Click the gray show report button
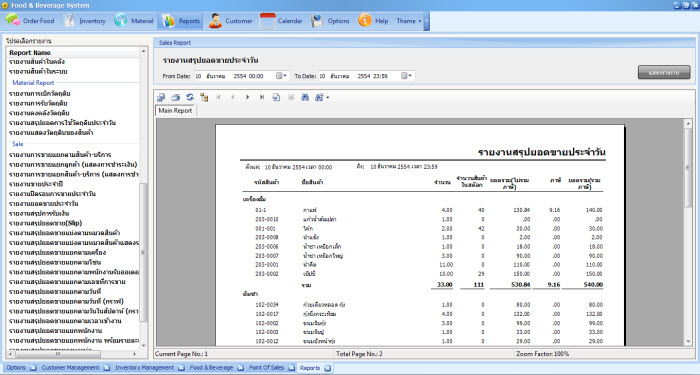Image resolution: width=700 pixels, height=375 pixels. click(664, 72)
